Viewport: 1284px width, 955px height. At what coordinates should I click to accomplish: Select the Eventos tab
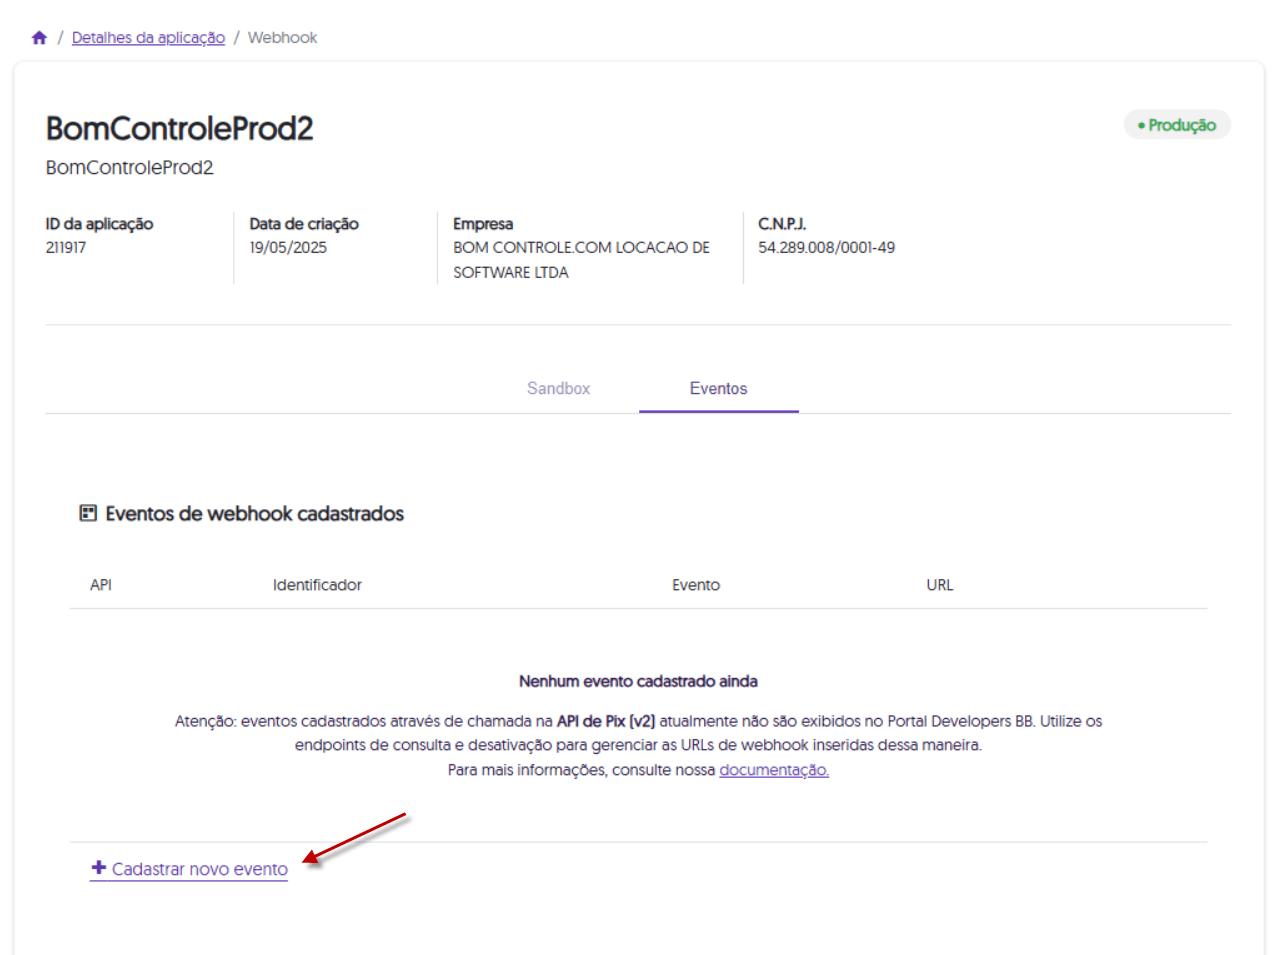[718, 388]
